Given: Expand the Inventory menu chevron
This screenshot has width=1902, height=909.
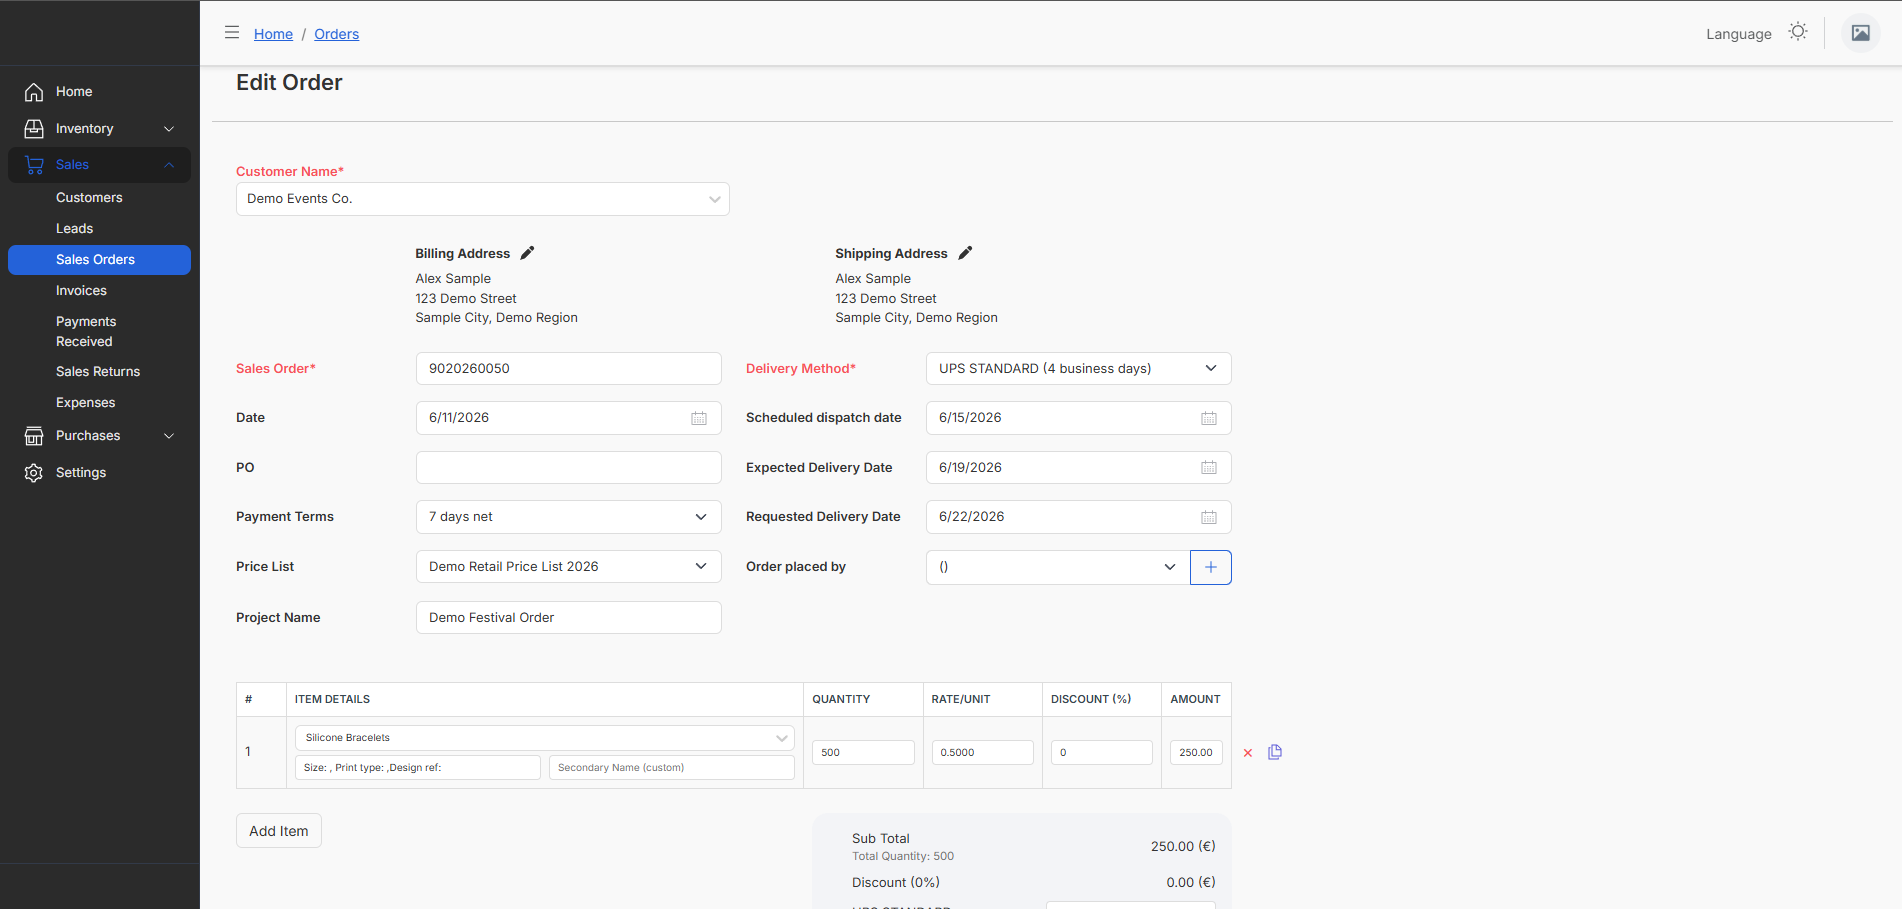Looking at the screenshot, I should point(169,129).
